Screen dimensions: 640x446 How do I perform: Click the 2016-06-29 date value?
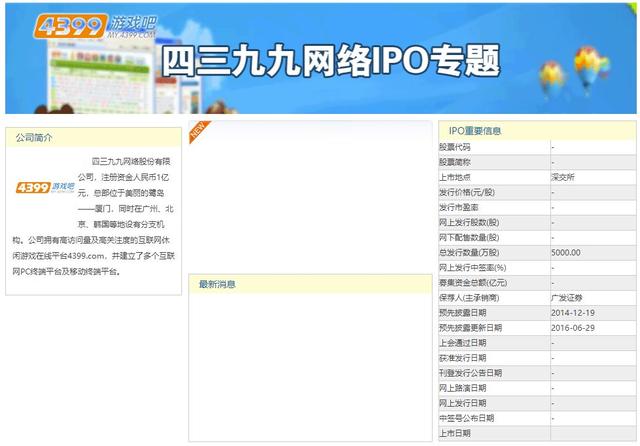(x=573, y=328)
